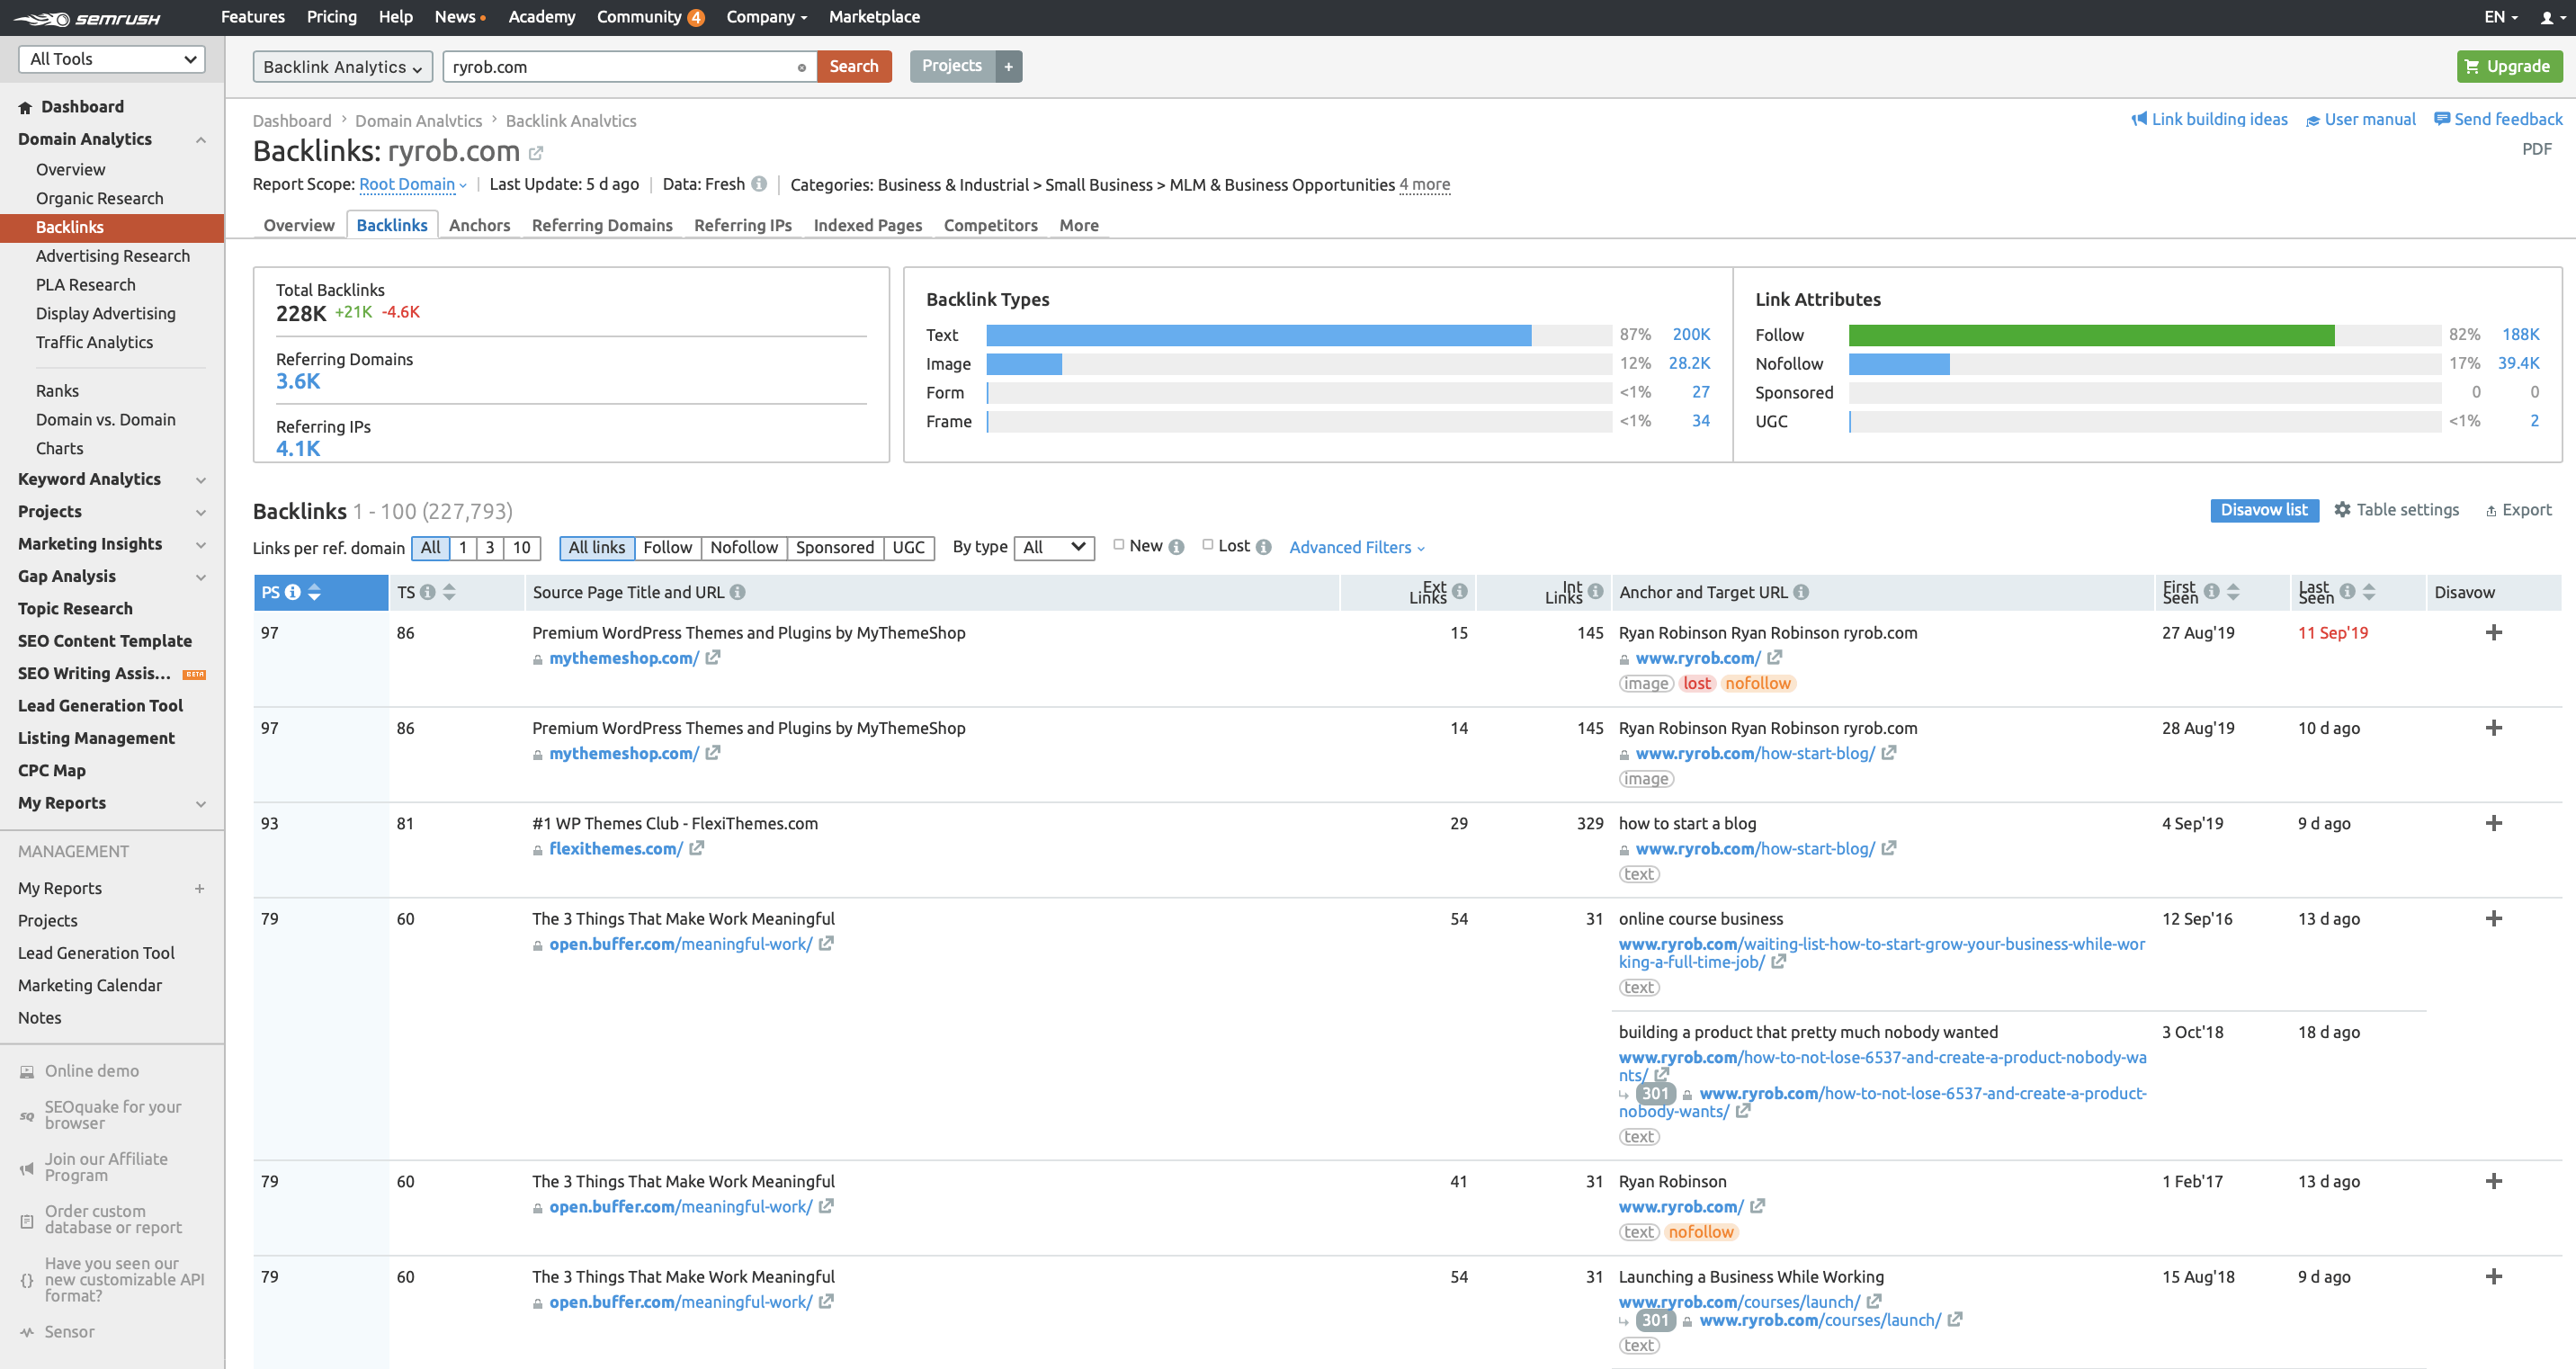This screenshot has height=1369, width=2576.
Task: Click the Export icon
Action: click(x=2491, y=511)
